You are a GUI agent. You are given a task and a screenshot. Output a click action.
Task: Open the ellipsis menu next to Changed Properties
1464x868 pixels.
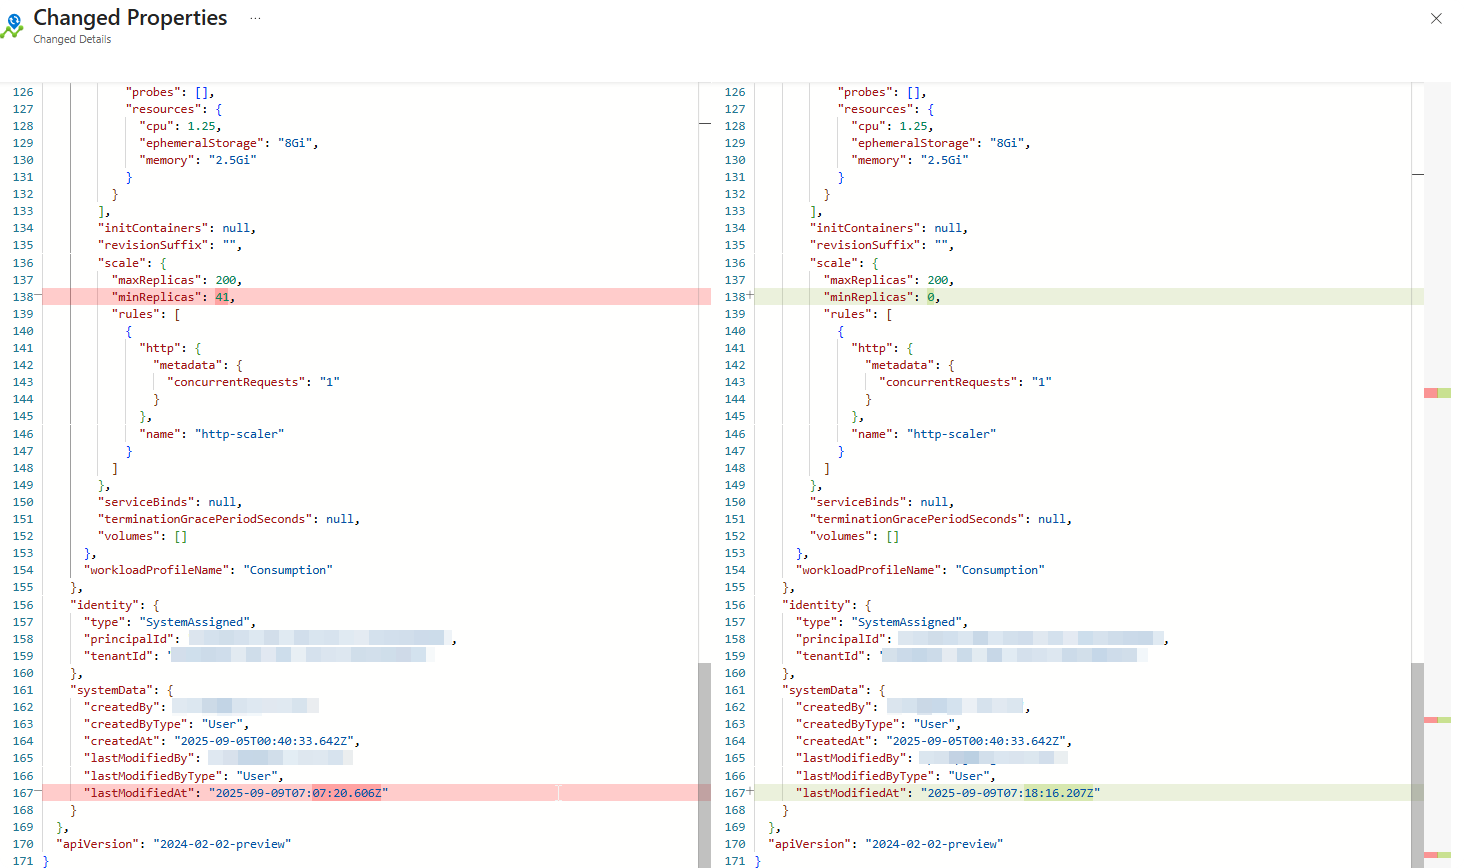(255, 17)
